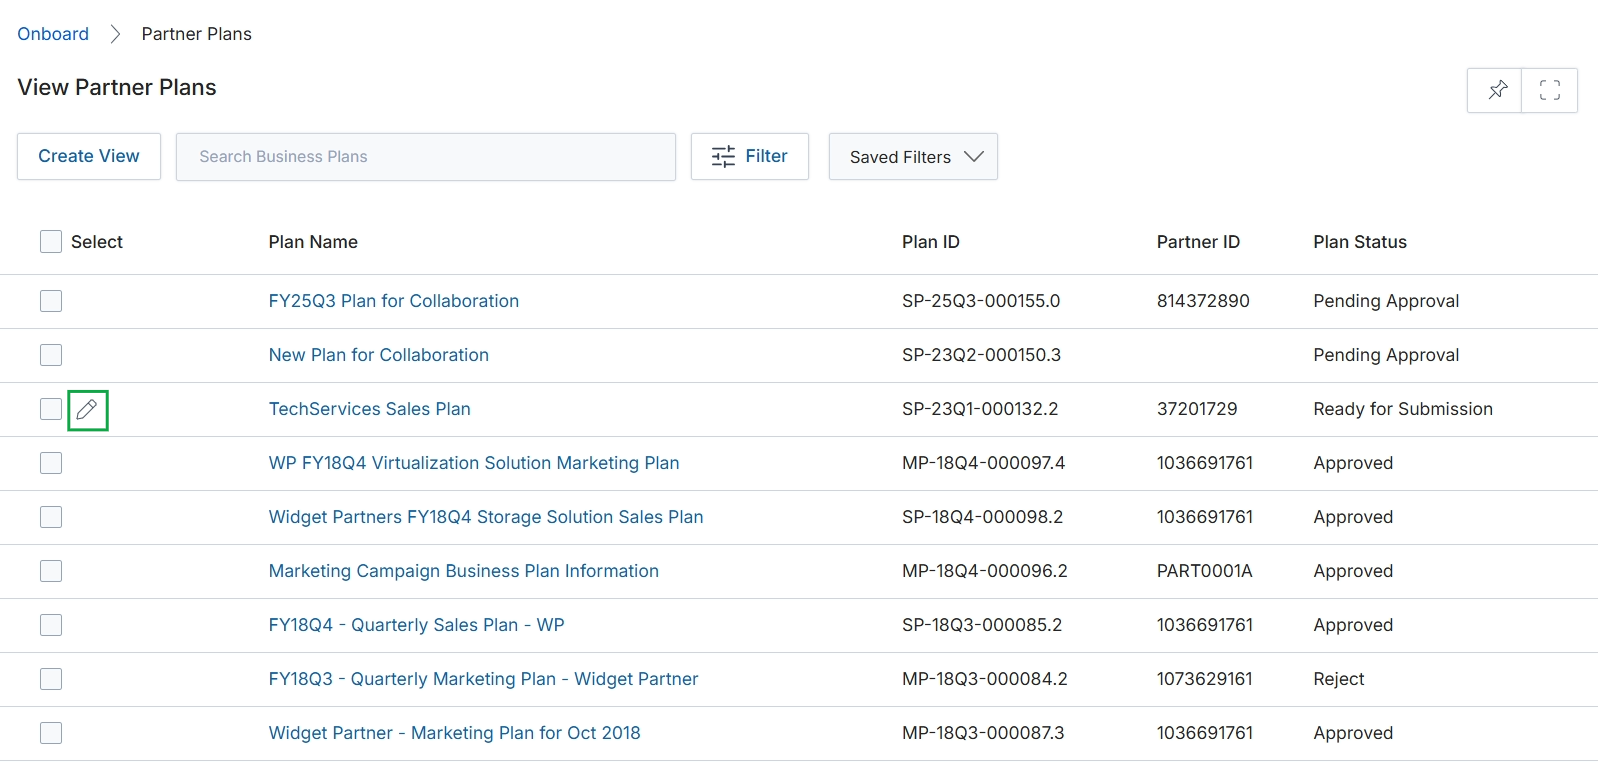The height and width of the screenshot is (762, 1598).
Task: Click partner ID 814372890
Action: click(1203, 301)
